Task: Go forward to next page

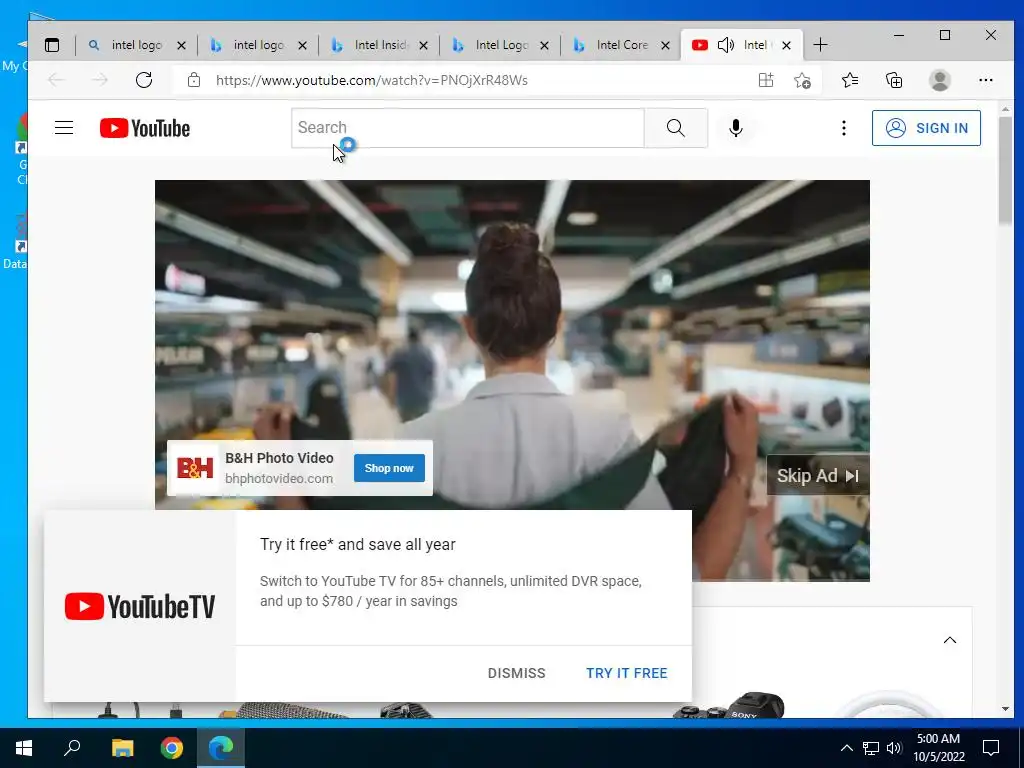Action: [100, 80]
